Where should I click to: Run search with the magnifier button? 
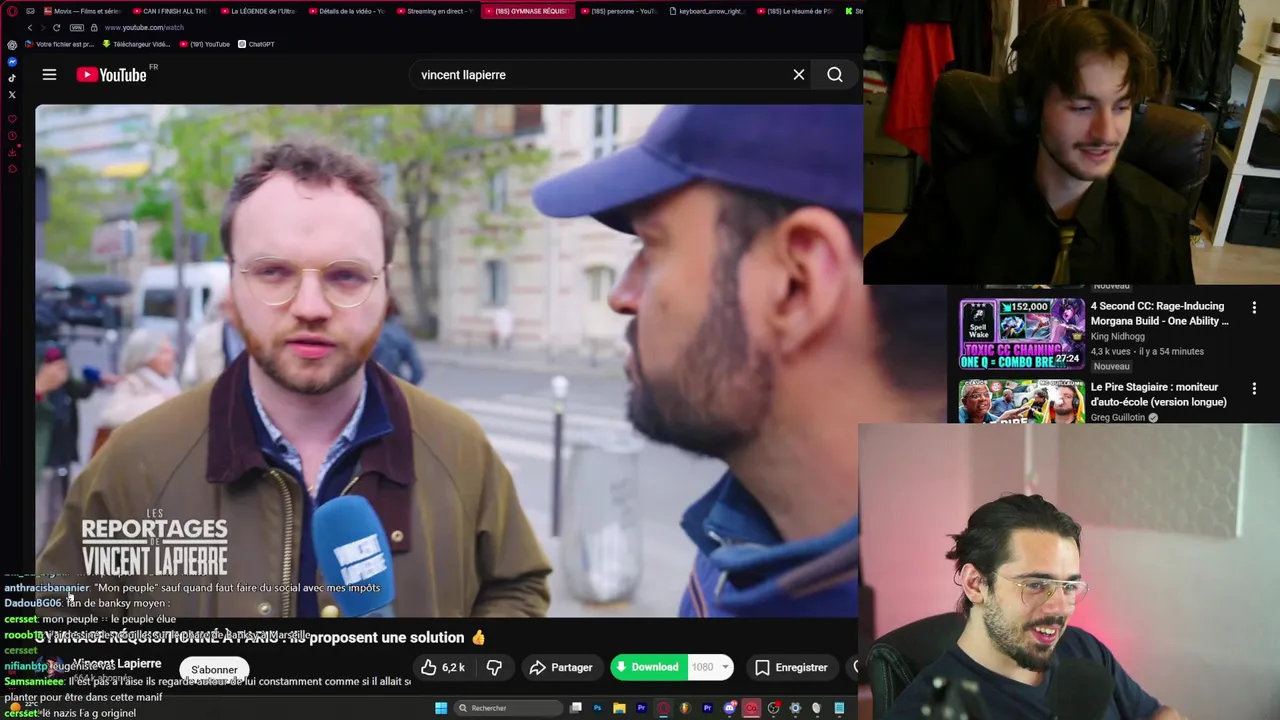(835, 75)
